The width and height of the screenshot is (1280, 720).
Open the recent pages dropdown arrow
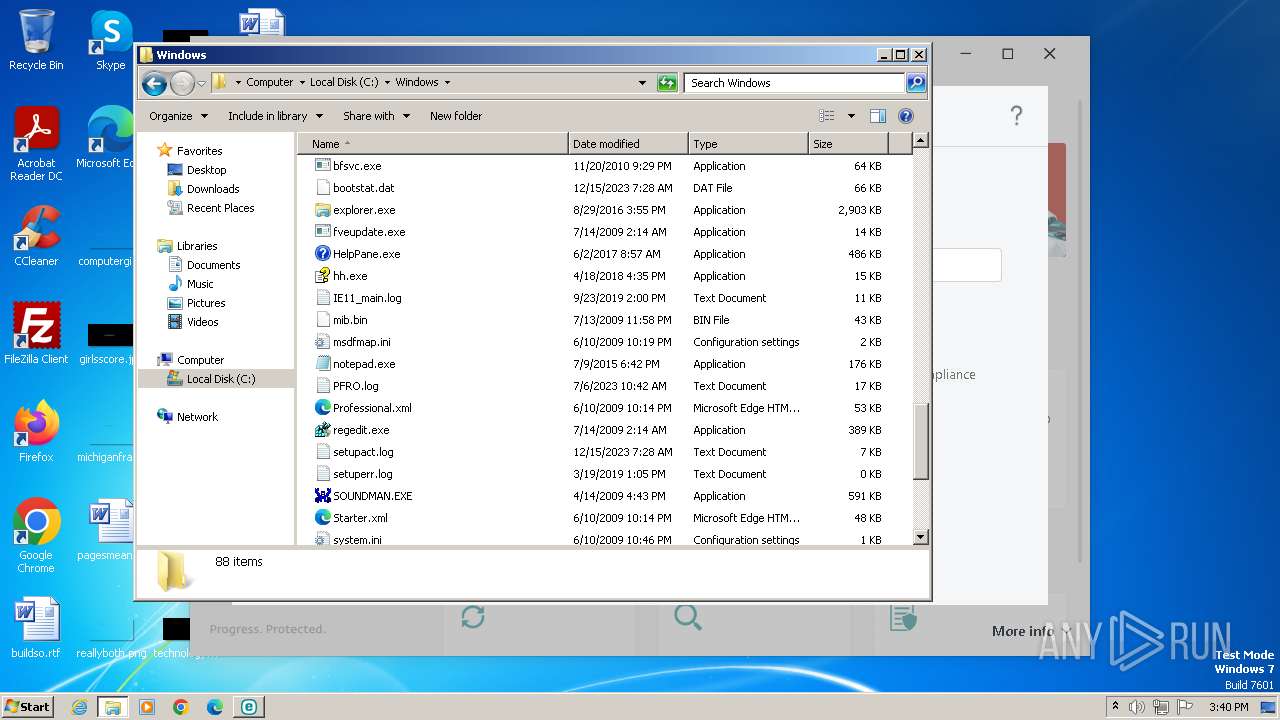click(x=201, y=83)
